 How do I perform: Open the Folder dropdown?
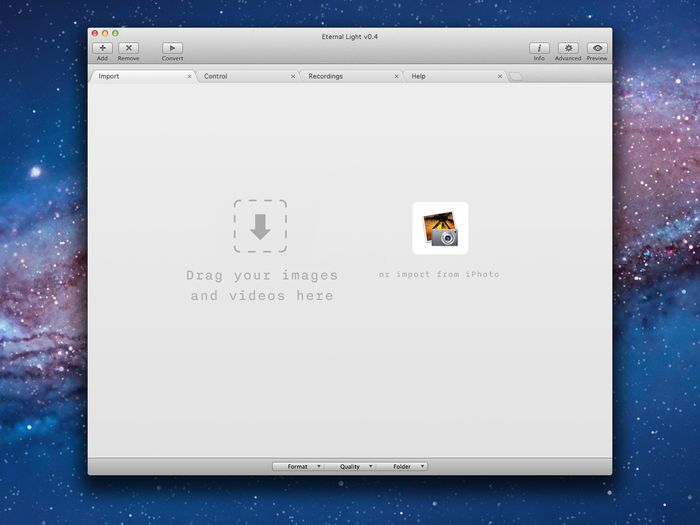click(402, 467)
